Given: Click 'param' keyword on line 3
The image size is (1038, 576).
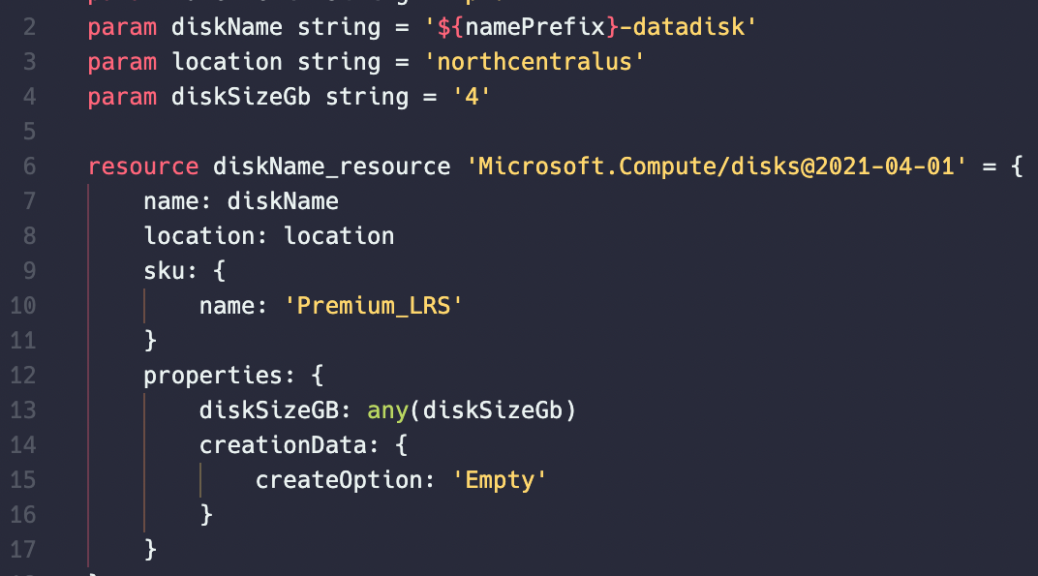Looking at the screenshot, I should click(x=122, y=63).
